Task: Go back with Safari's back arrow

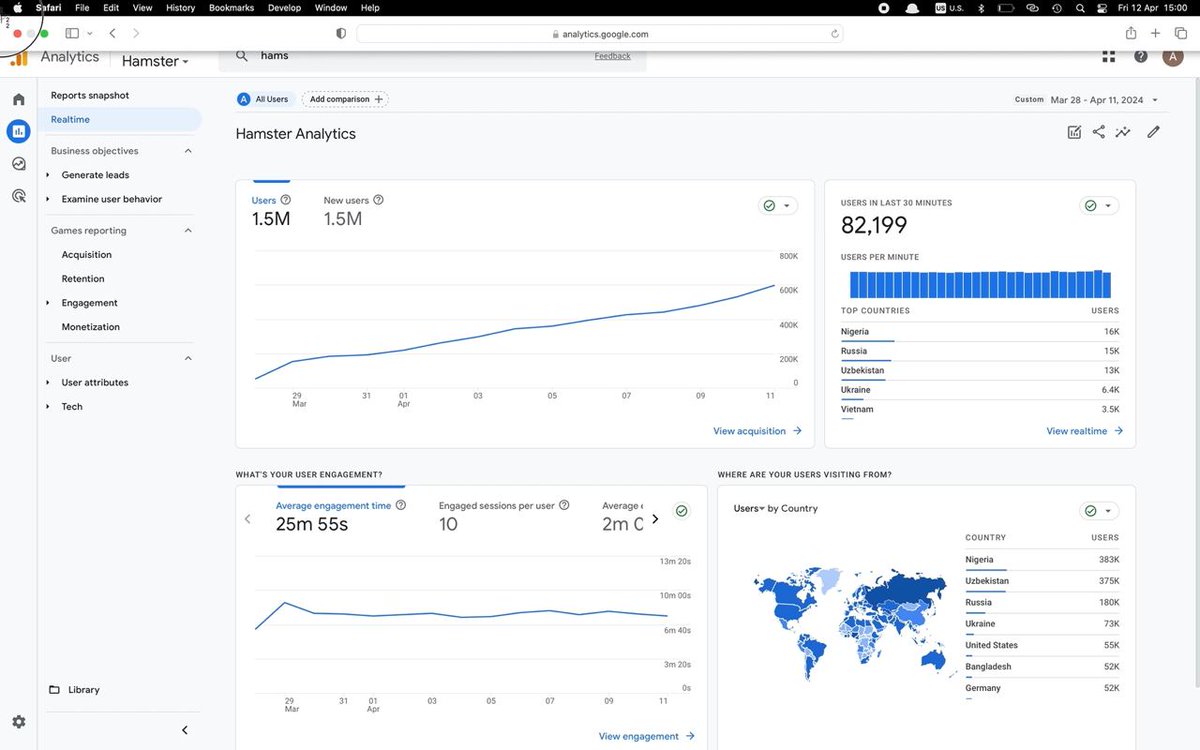Action: point(112,33)
